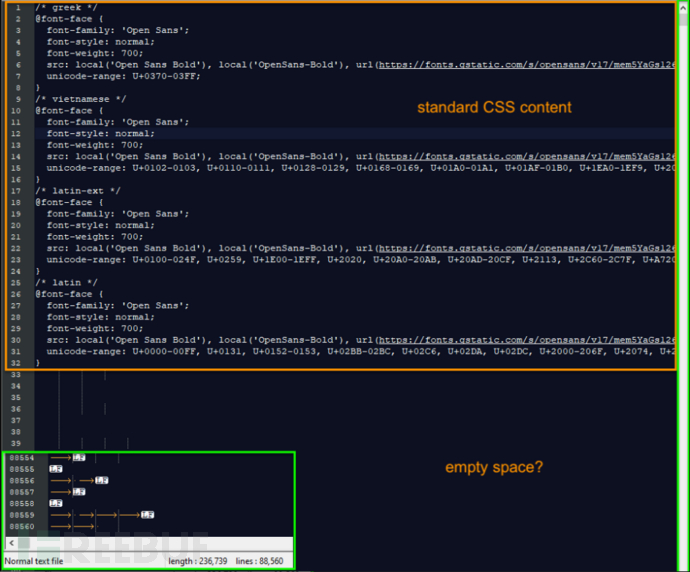Screen dimensions: 690x572
Task: Click the tab arrow on line 88560
Action: 63,526
